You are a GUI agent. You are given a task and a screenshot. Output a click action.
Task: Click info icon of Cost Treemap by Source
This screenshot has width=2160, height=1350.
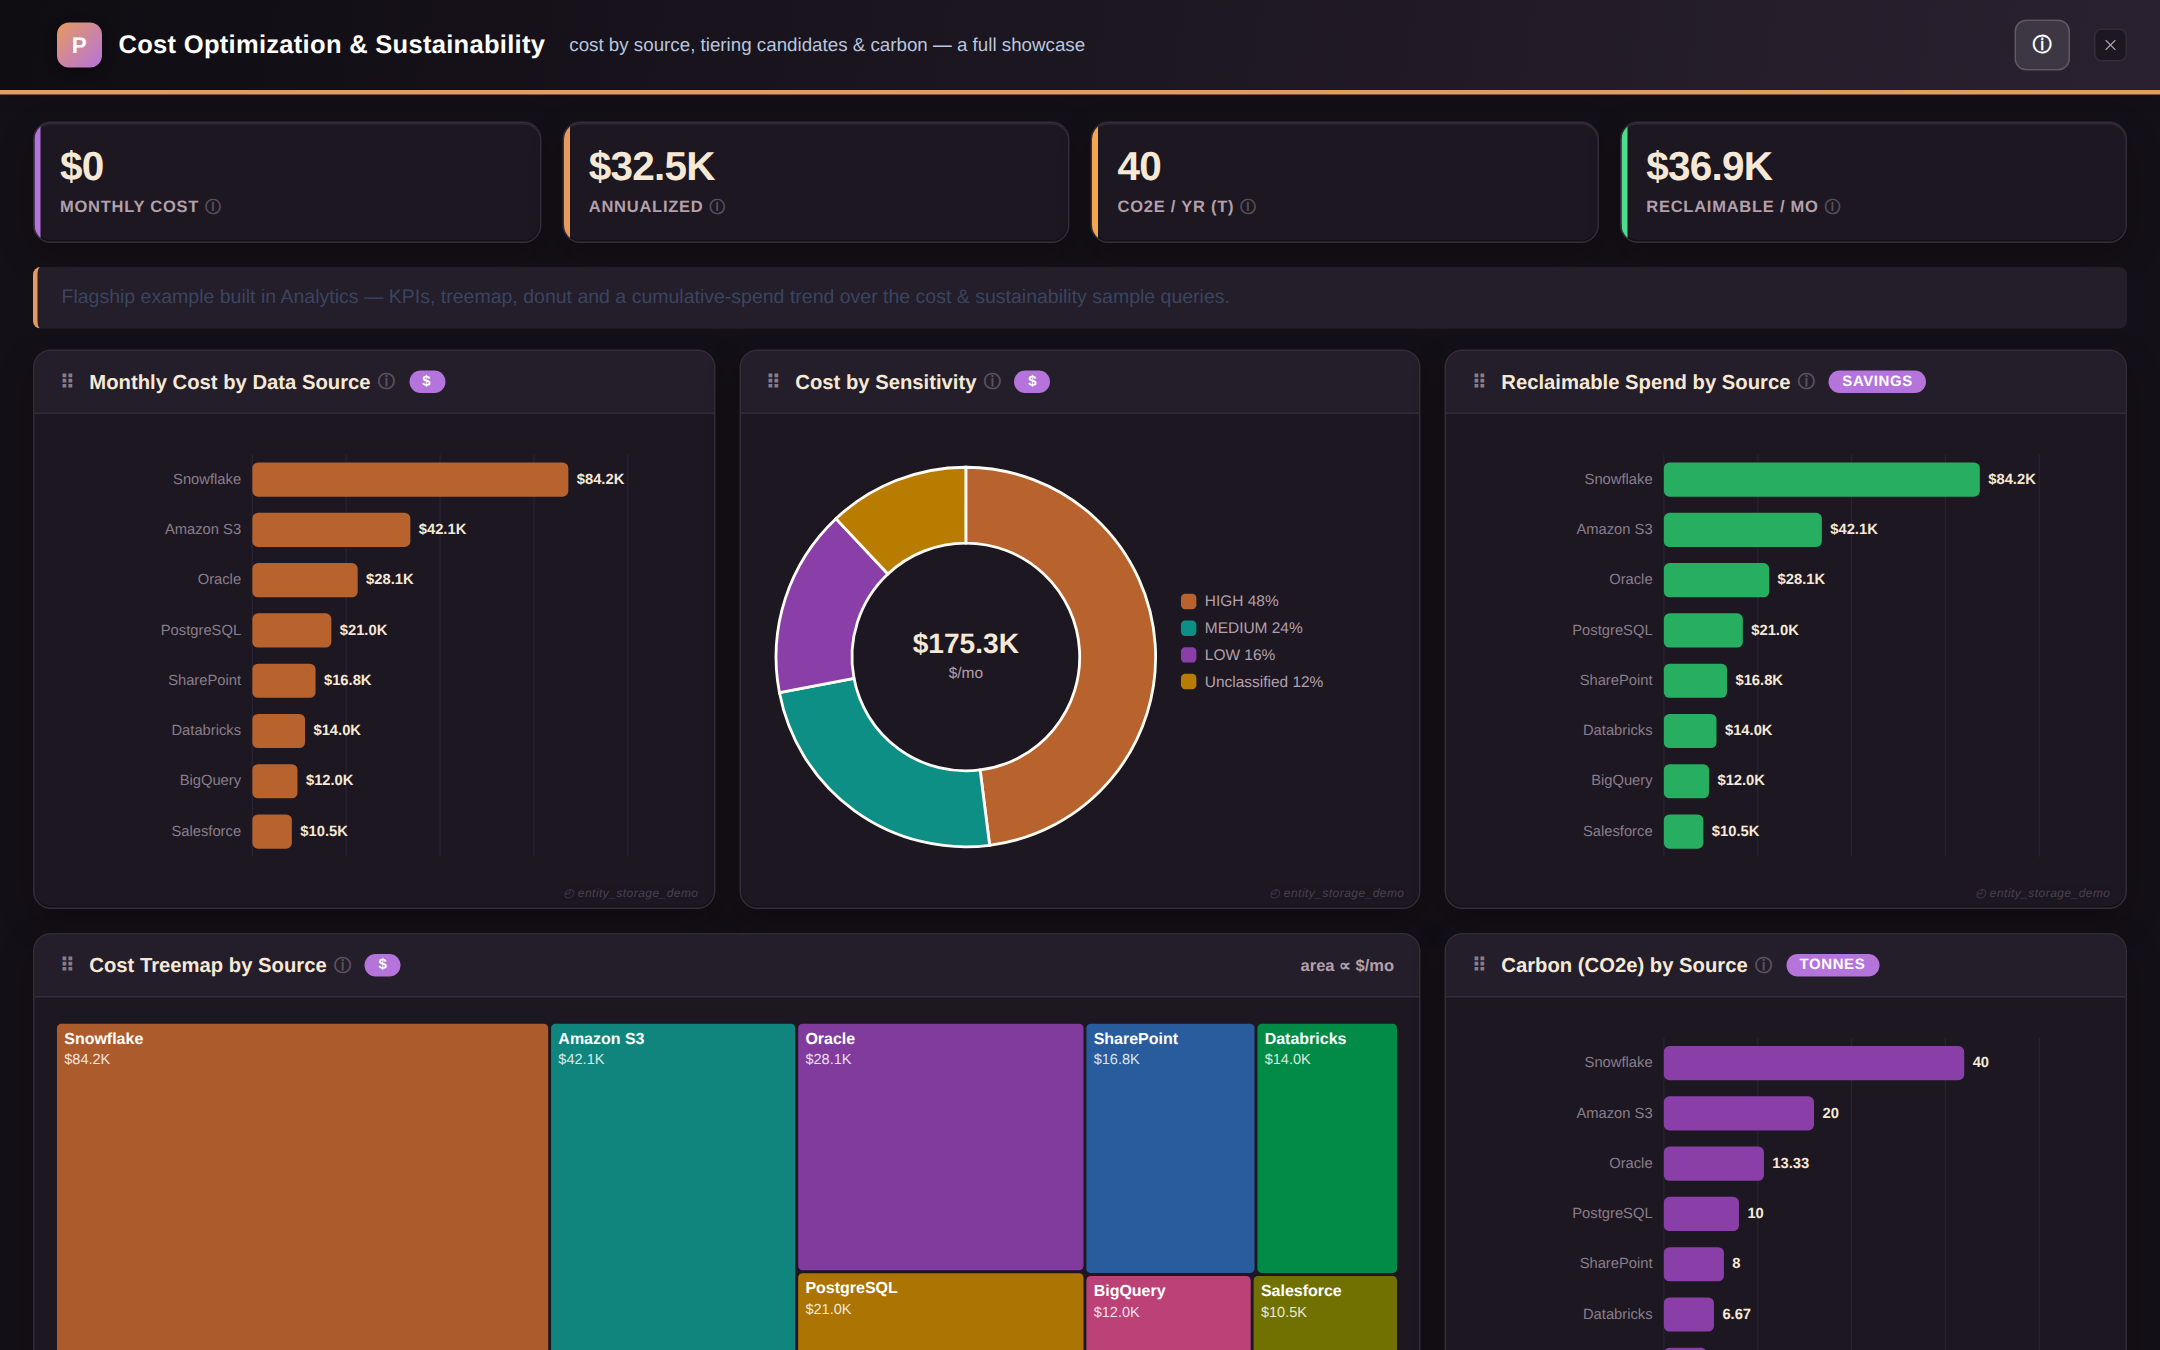(342, 964)
